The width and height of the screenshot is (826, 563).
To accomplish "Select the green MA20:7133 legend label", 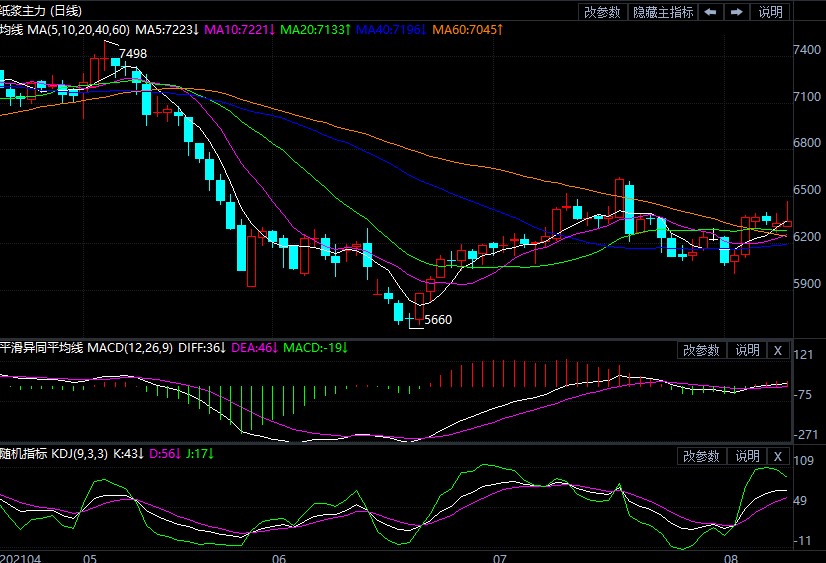I will [313, 32].
